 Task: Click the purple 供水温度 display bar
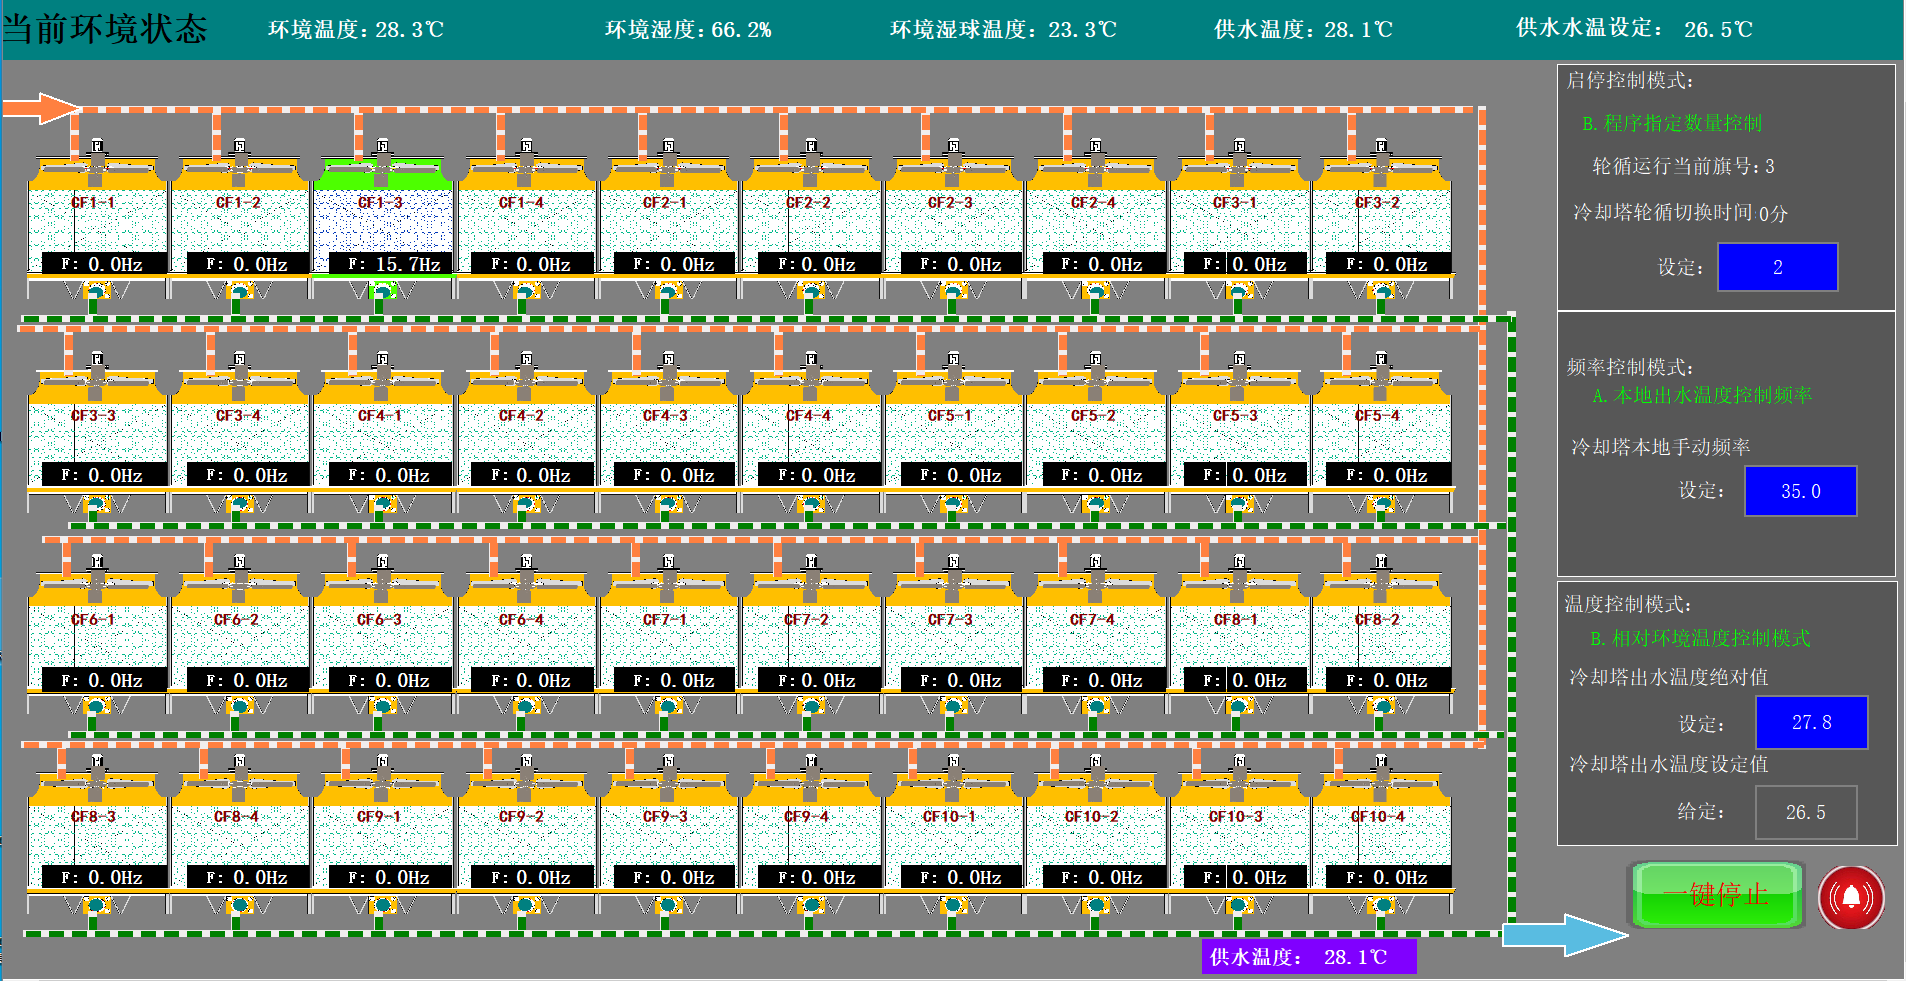(1308, 956)
